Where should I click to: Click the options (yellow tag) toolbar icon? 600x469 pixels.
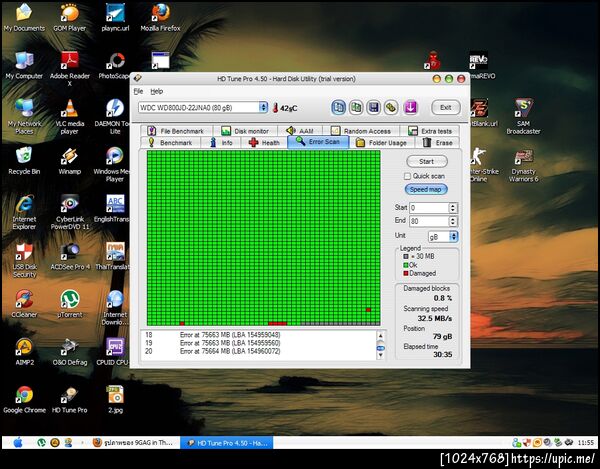tap(391, 107)
